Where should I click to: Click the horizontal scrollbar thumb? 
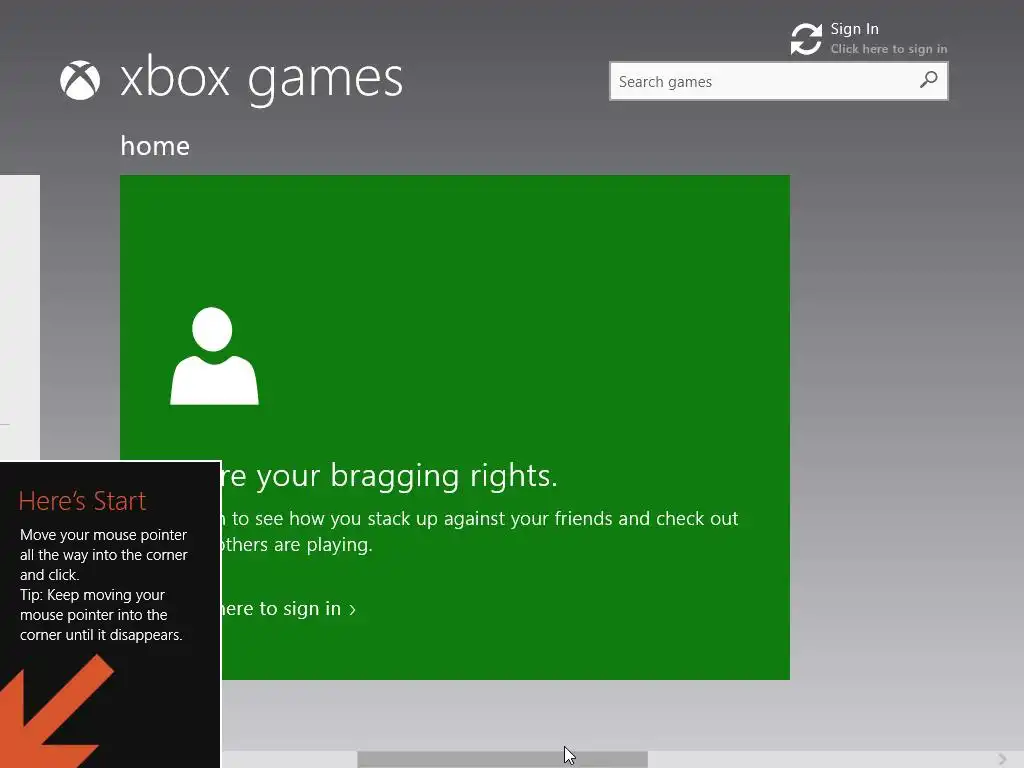(x=502, y=759)
